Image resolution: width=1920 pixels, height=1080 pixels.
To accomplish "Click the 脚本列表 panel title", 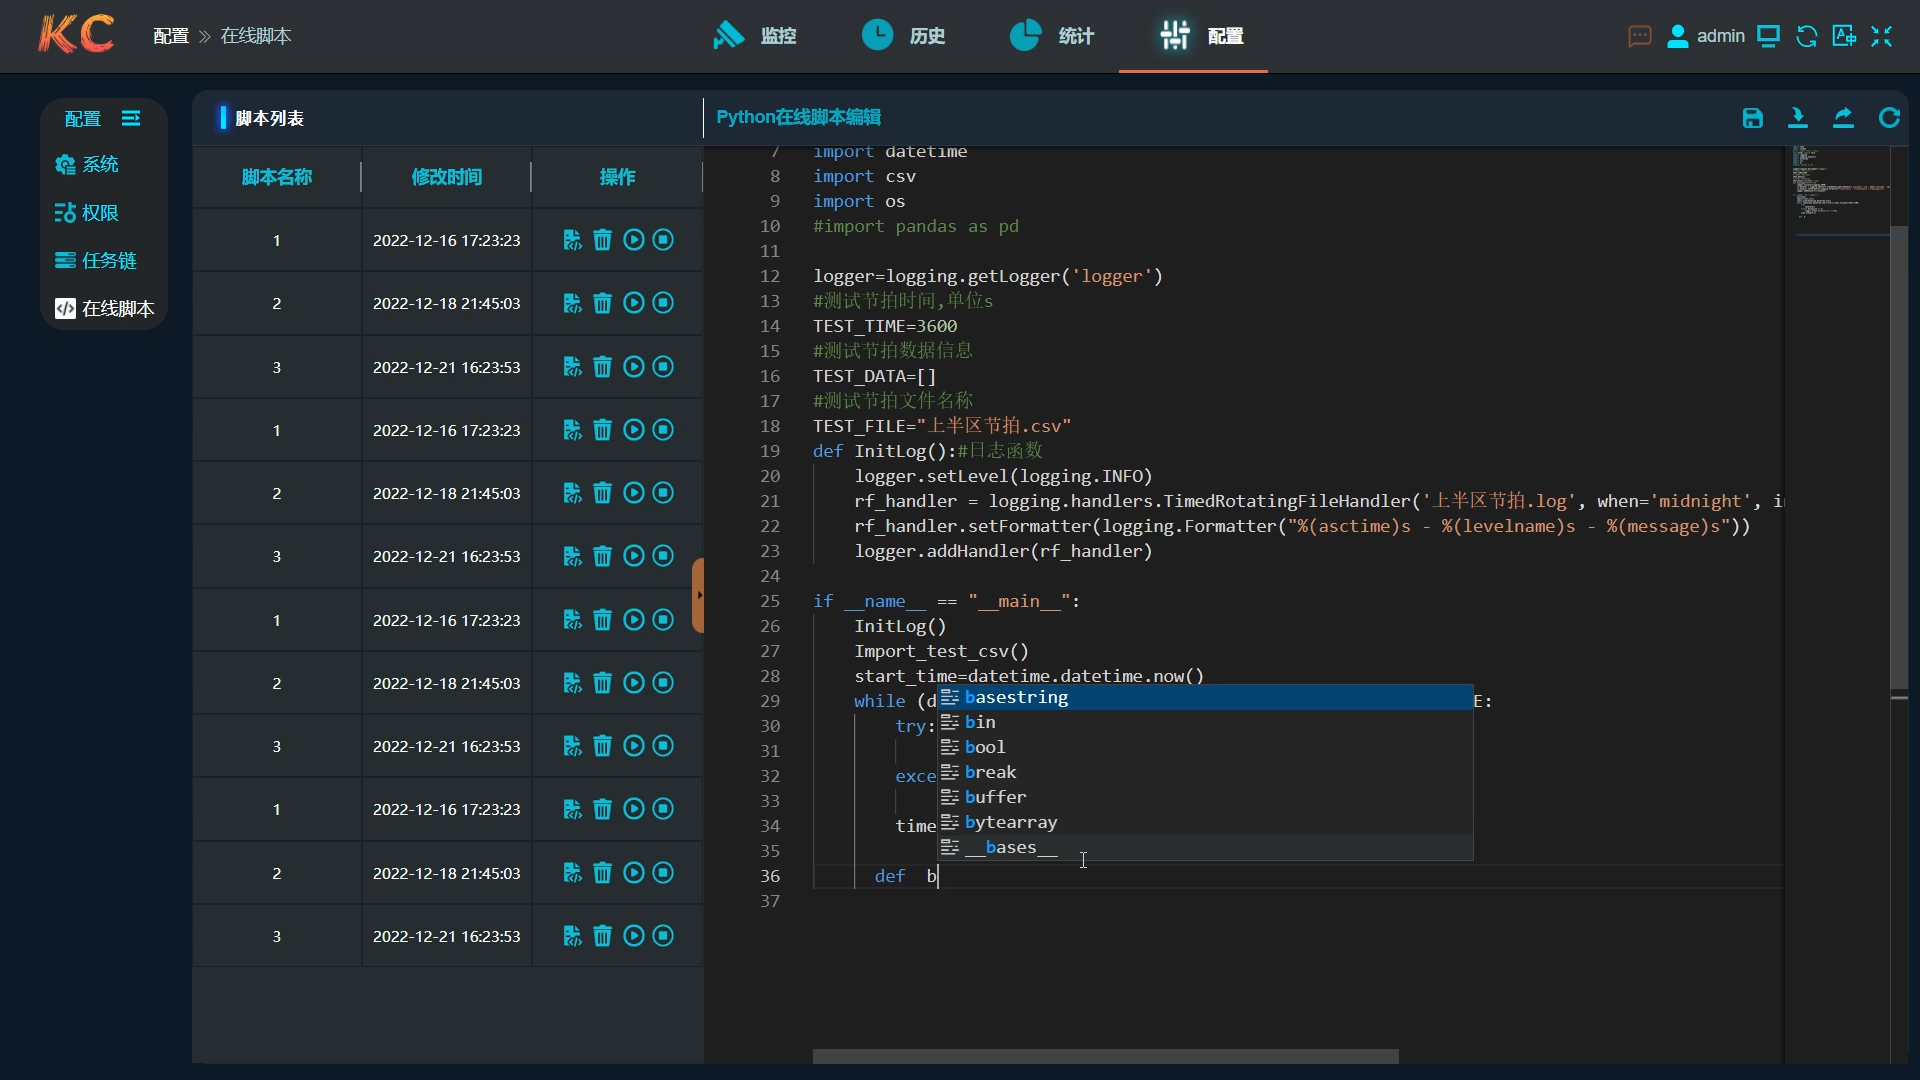I will (269, 118).
